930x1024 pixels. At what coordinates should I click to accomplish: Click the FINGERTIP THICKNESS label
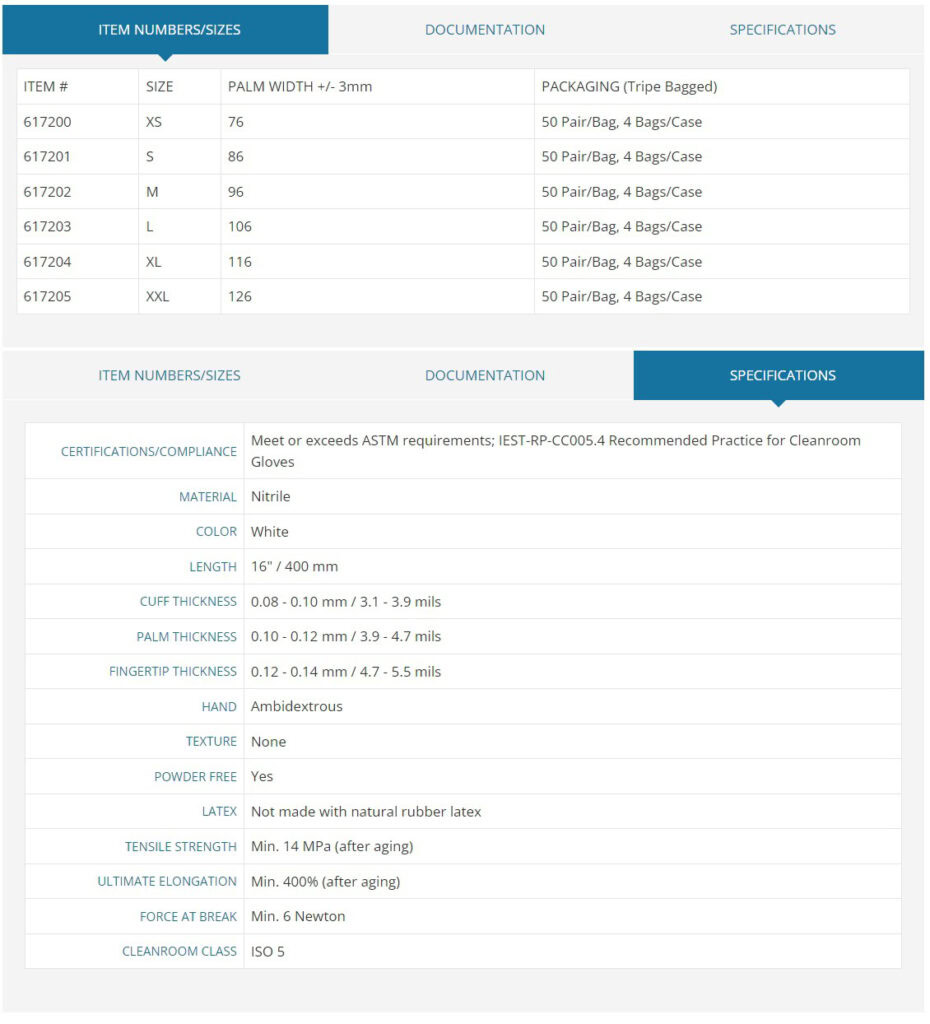point(173,671)
